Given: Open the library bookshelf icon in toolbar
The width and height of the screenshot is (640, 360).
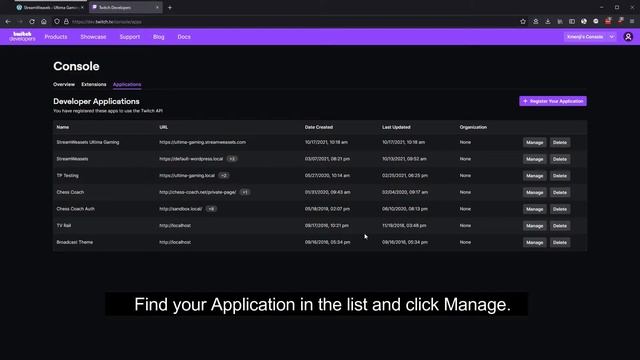Looking at the screenshot, I should point(560,21).
